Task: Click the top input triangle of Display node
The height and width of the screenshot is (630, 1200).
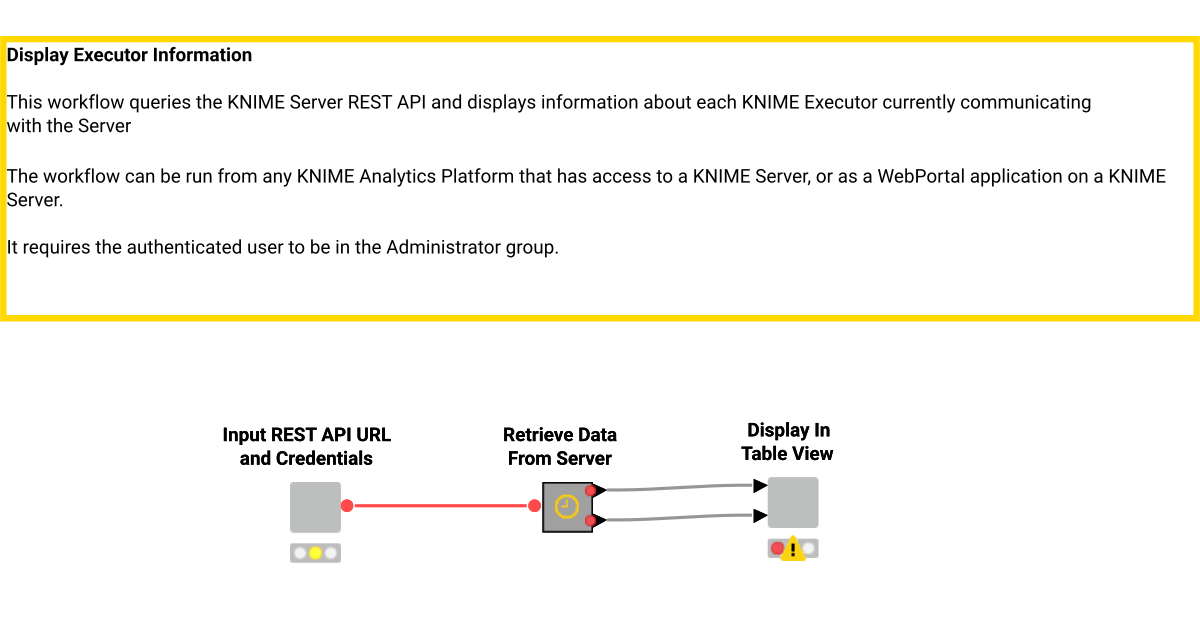Action: click(x=758, y=486)
